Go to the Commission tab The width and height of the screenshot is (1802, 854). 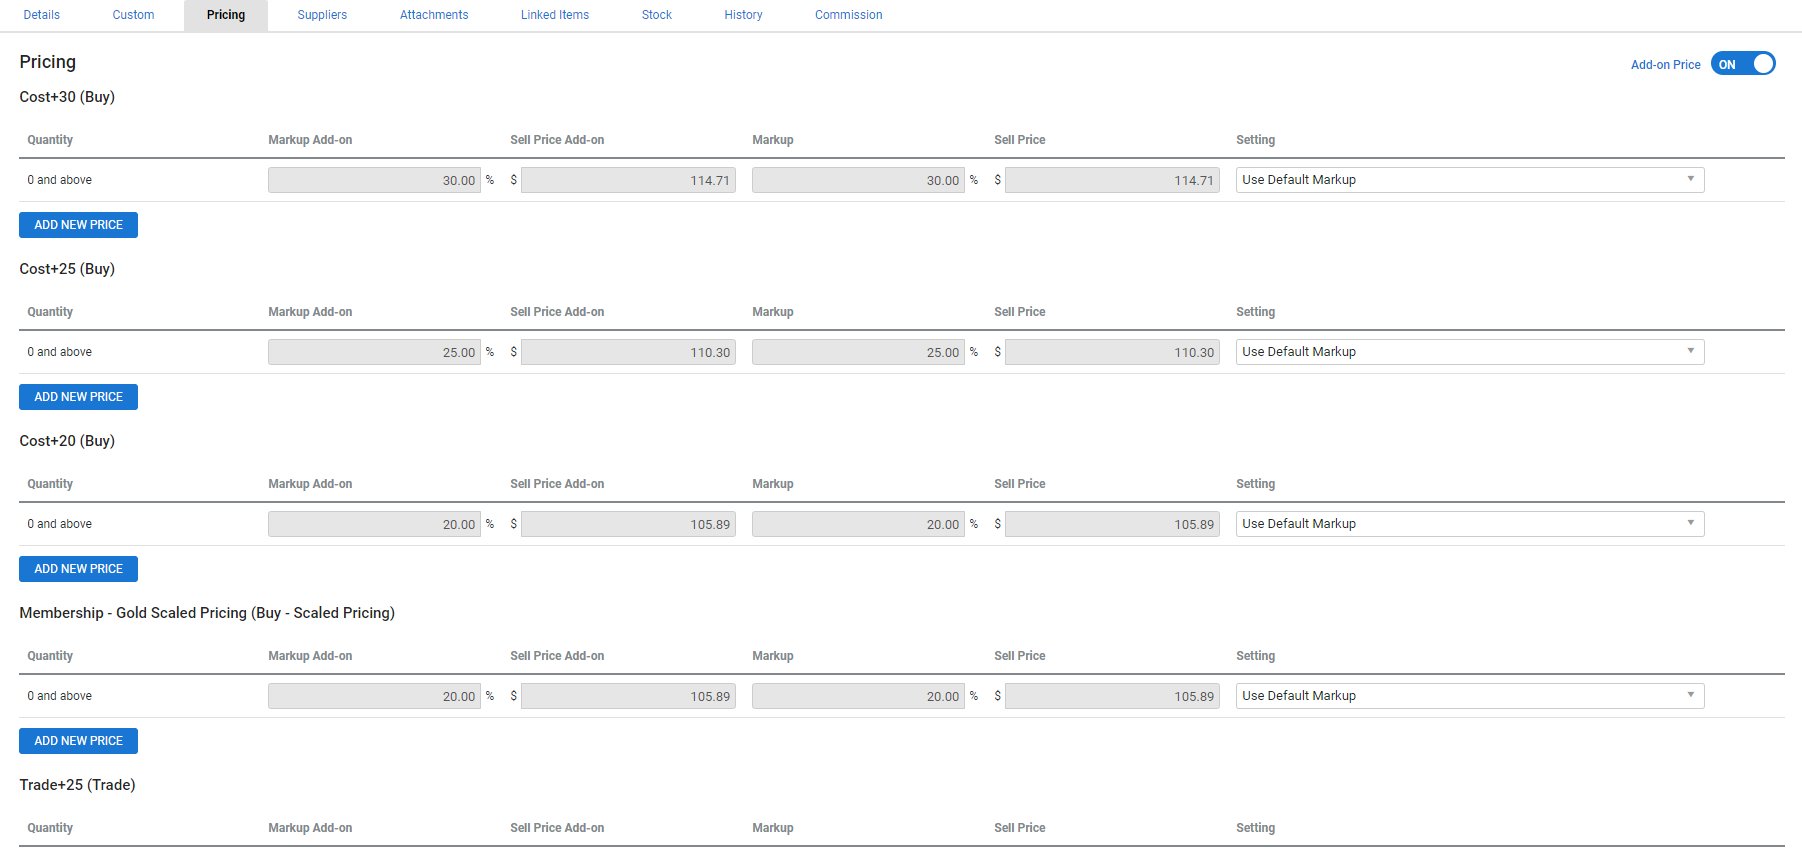click(848, 15)
